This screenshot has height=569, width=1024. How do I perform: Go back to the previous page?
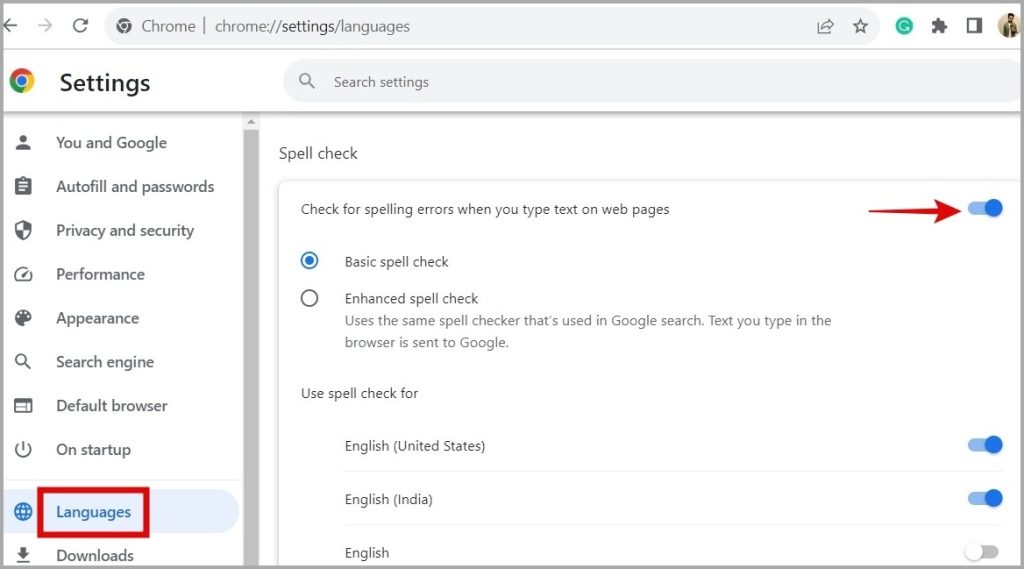10,26
